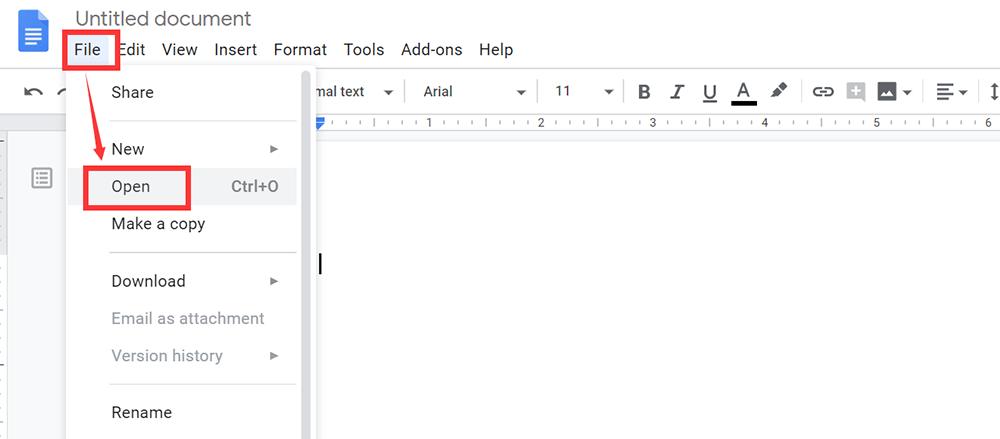Show the document outline icon
1000x439 pixels.
(x=41, y=178)
